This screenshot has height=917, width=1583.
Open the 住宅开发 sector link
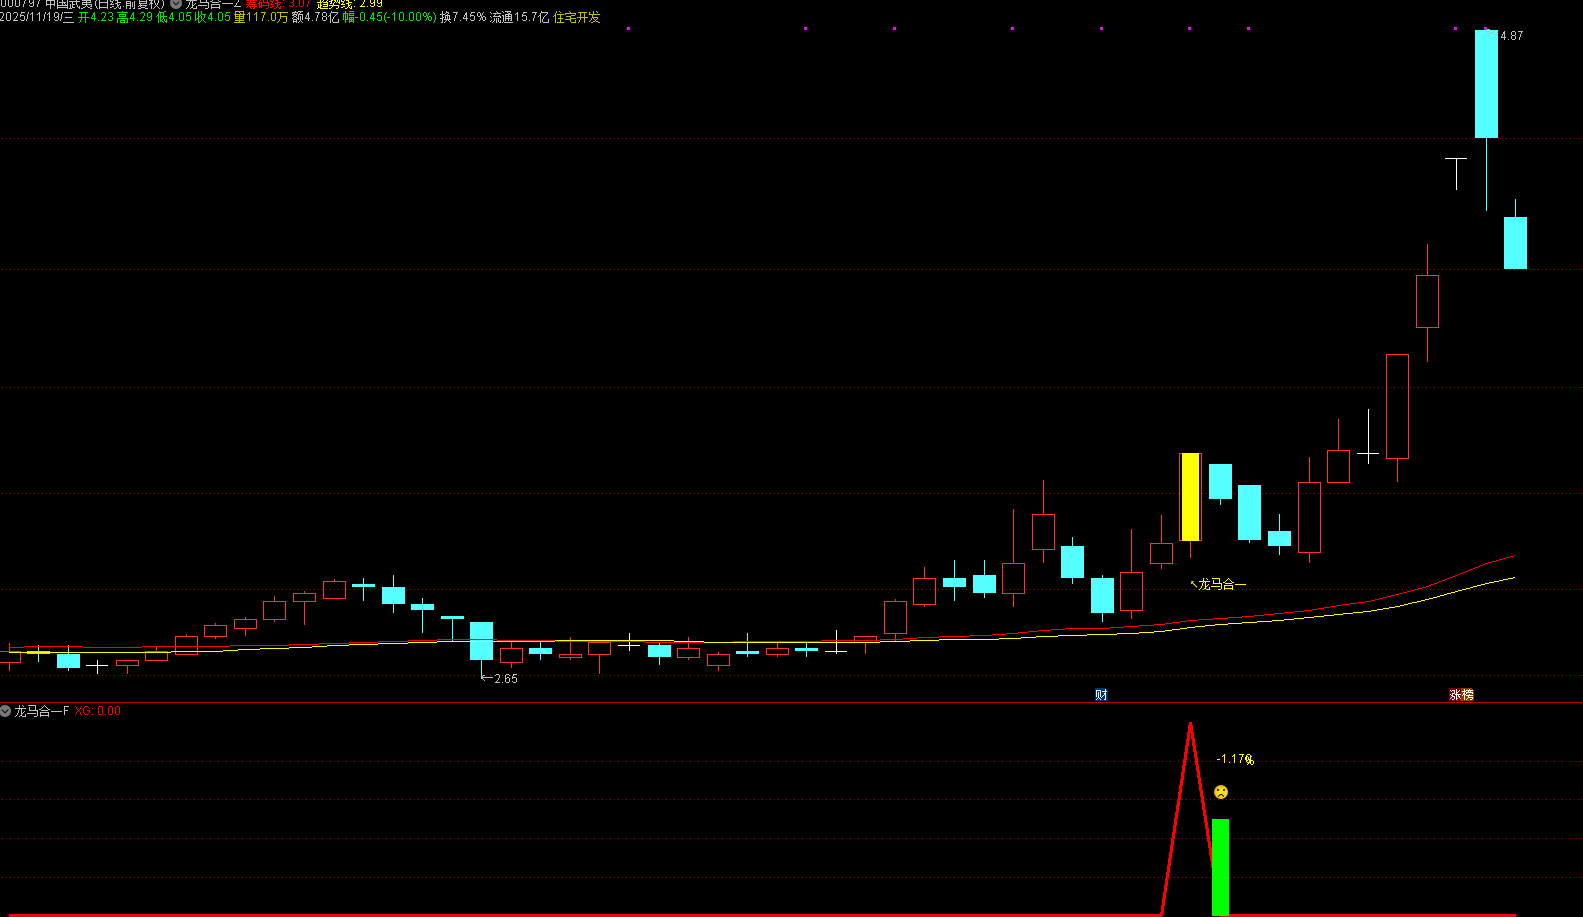tap(577, 17)
